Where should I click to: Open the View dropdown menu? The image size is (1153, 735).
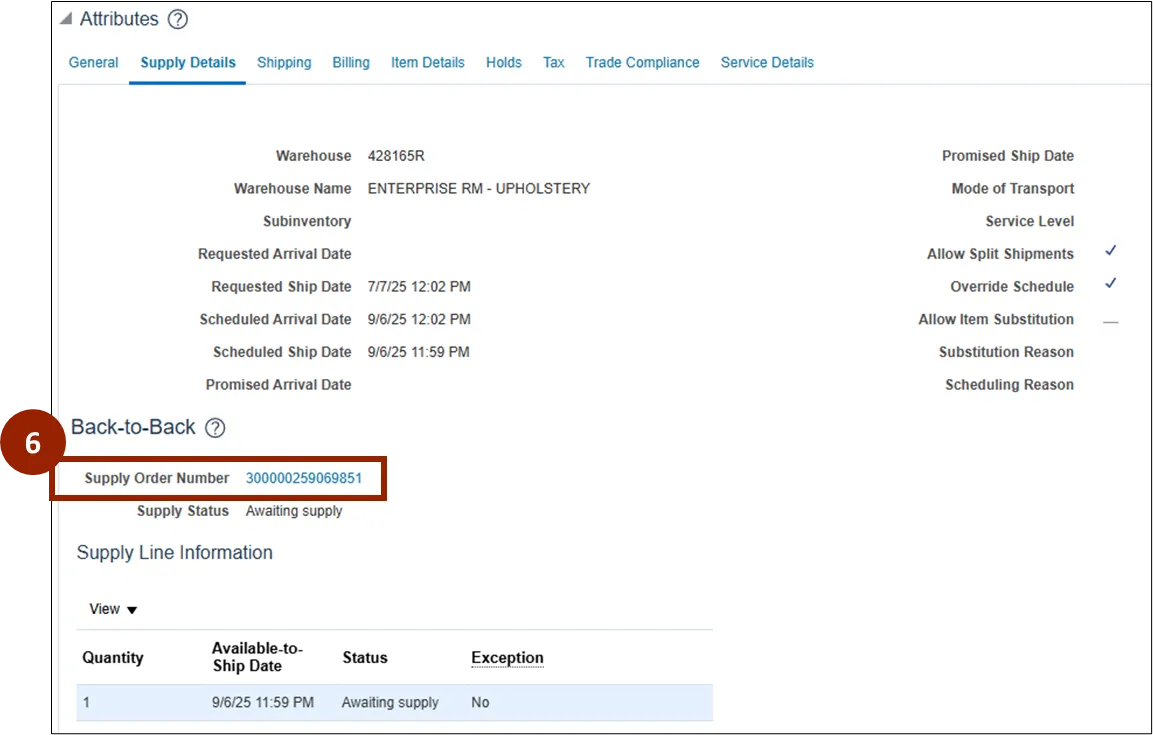(x=113, y=609)
